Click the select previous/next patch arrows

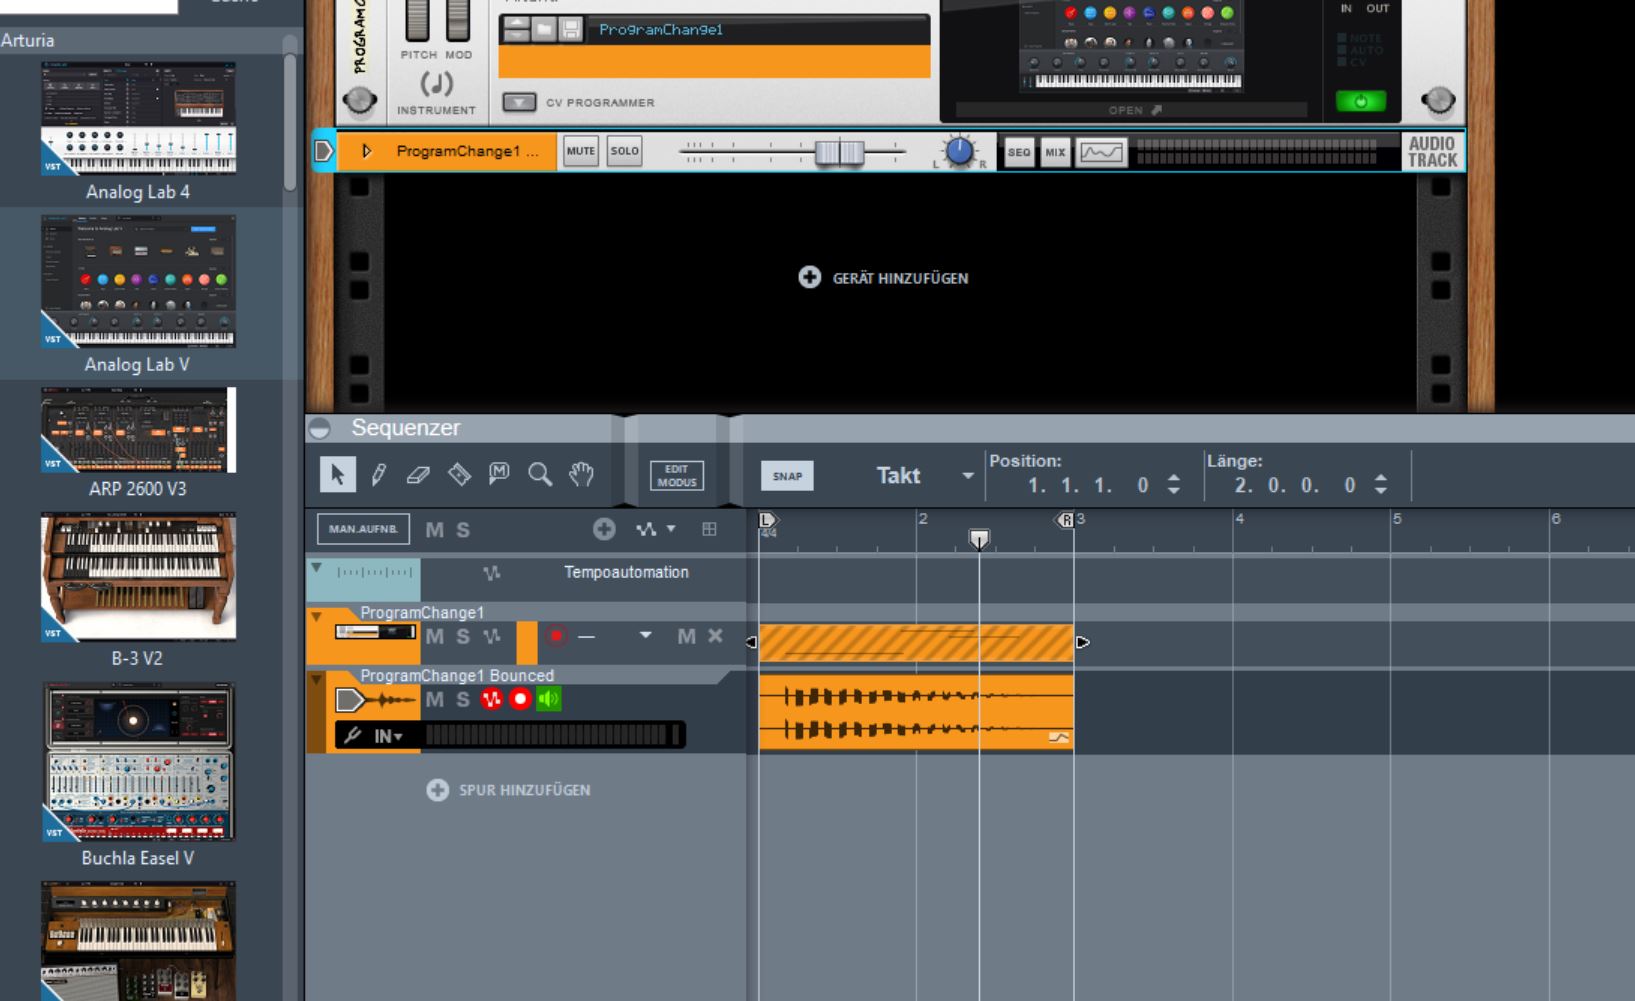[x=516, y=29]
